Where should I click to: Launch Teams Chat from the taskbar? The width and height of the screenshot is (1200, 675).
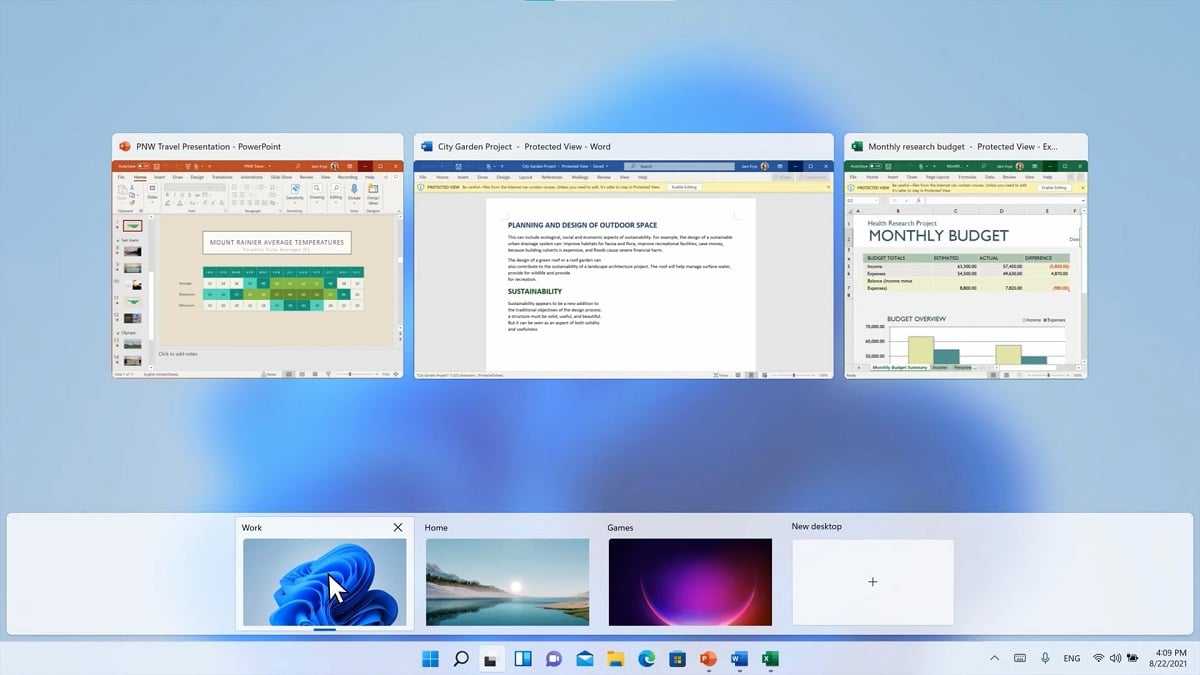[554, 658]
